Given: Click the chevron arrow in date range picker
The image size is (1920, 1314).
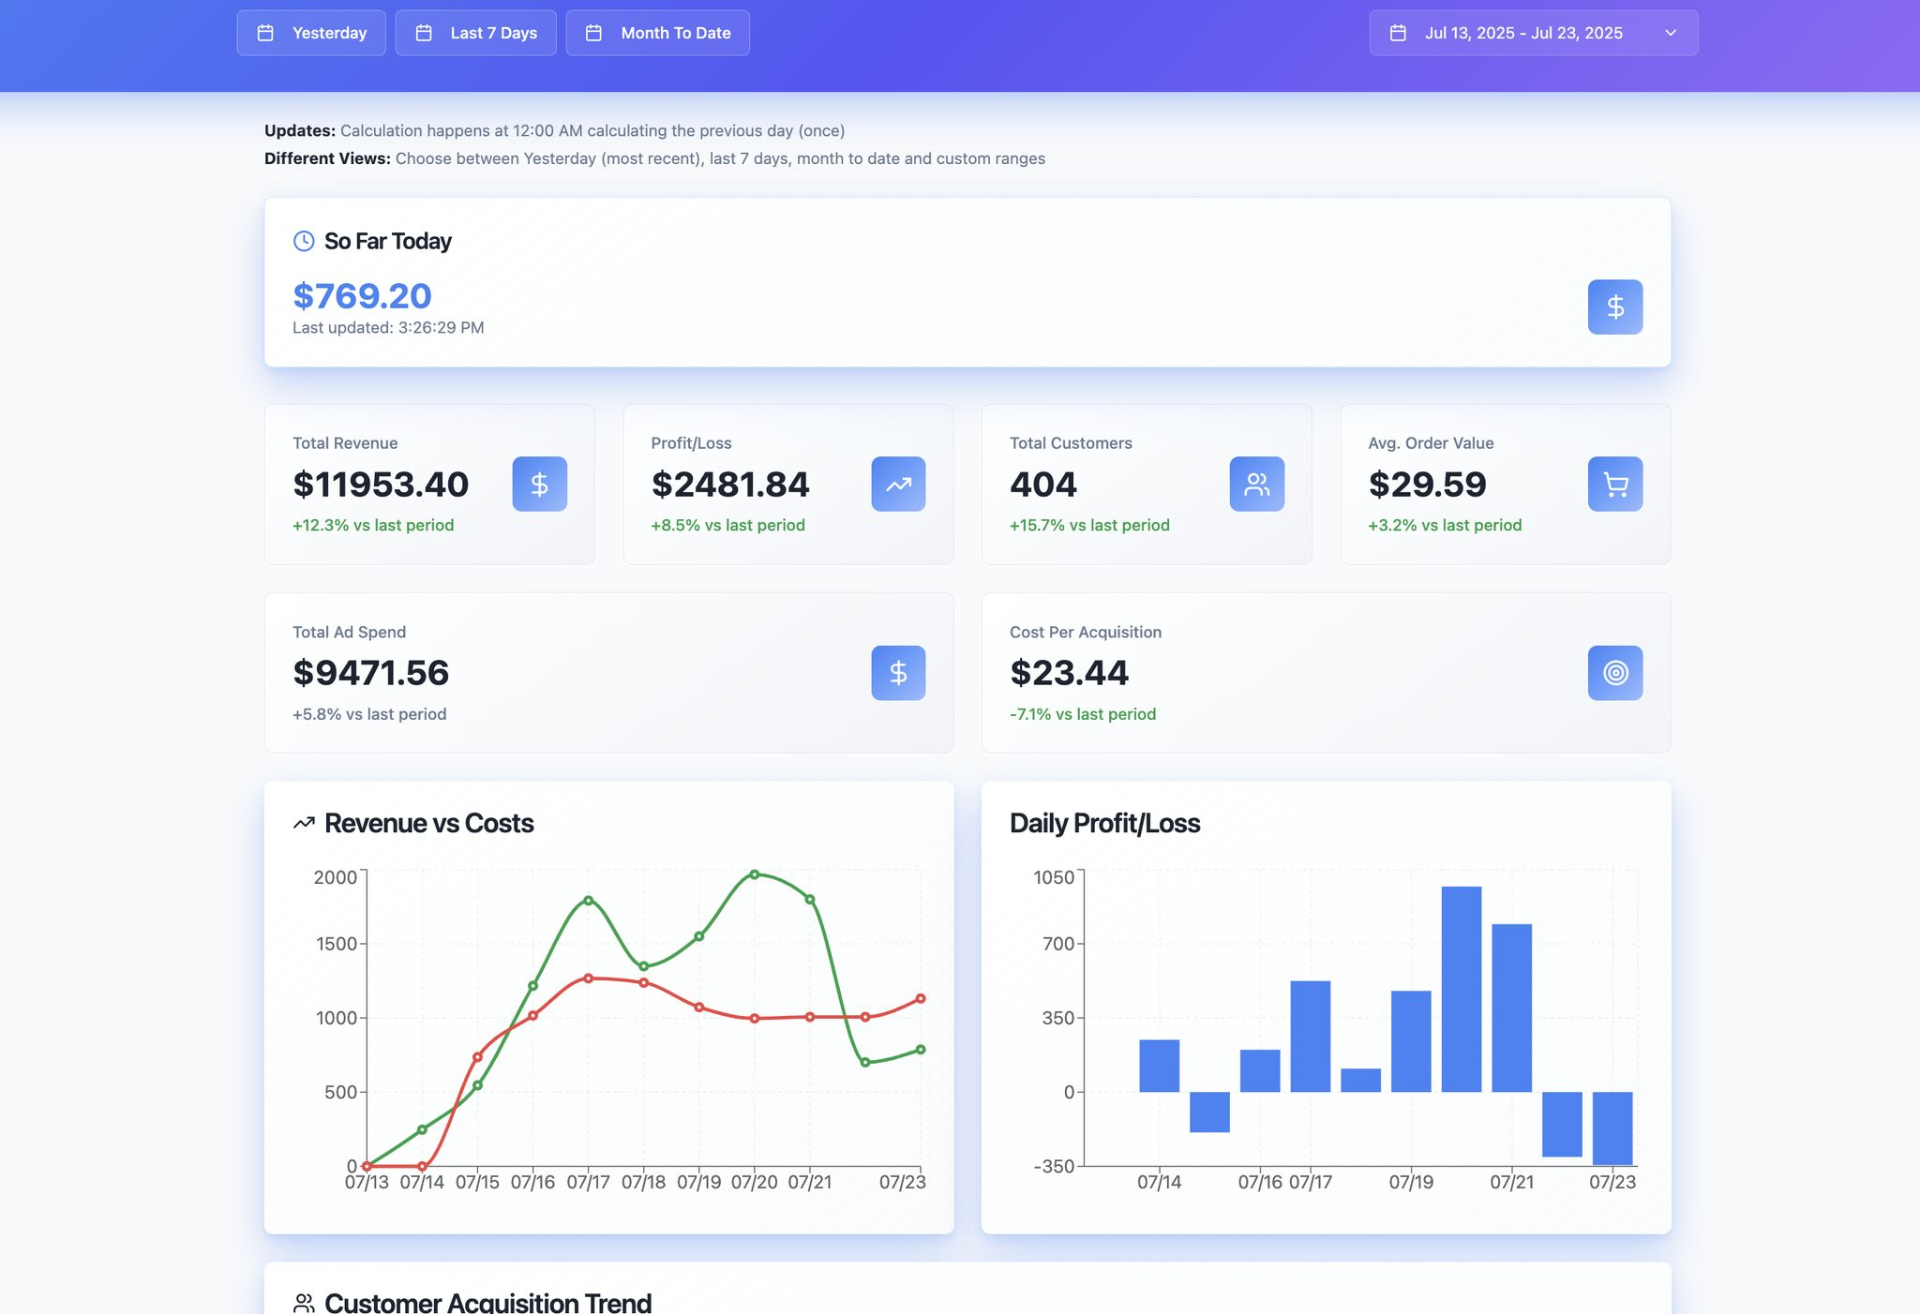Looking at the screenshot, I should click(1671, 33).
